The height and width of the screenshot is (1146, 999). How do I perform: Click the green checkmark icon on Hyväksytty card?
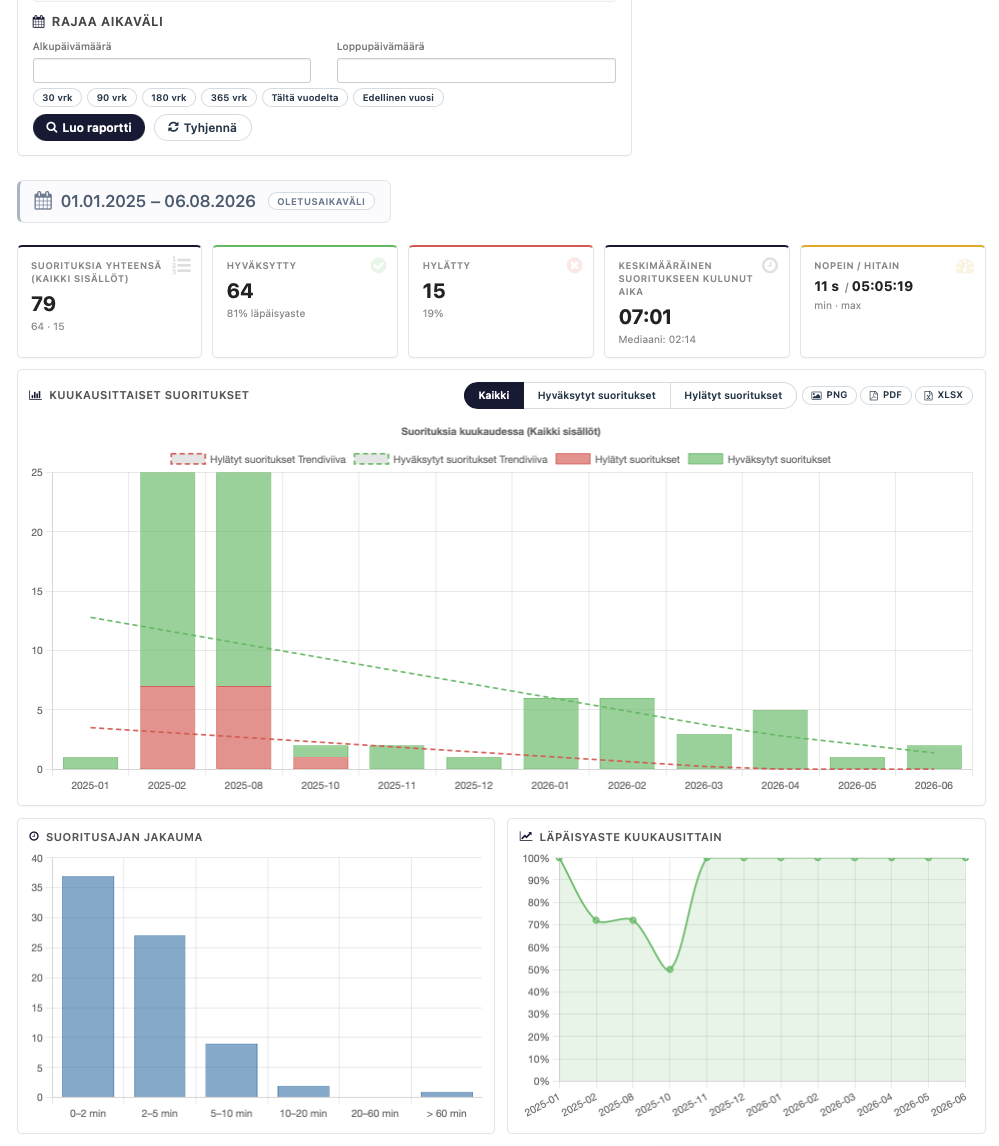[x=379, y=265]
